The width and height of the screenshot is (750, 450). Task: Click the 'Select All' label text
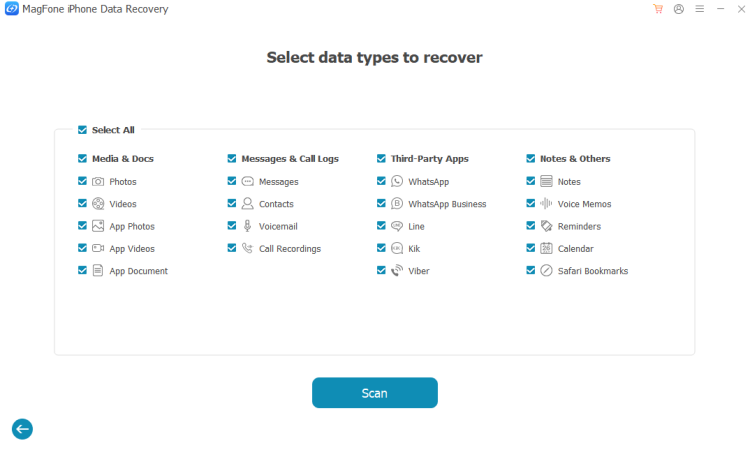pos(113,130)
